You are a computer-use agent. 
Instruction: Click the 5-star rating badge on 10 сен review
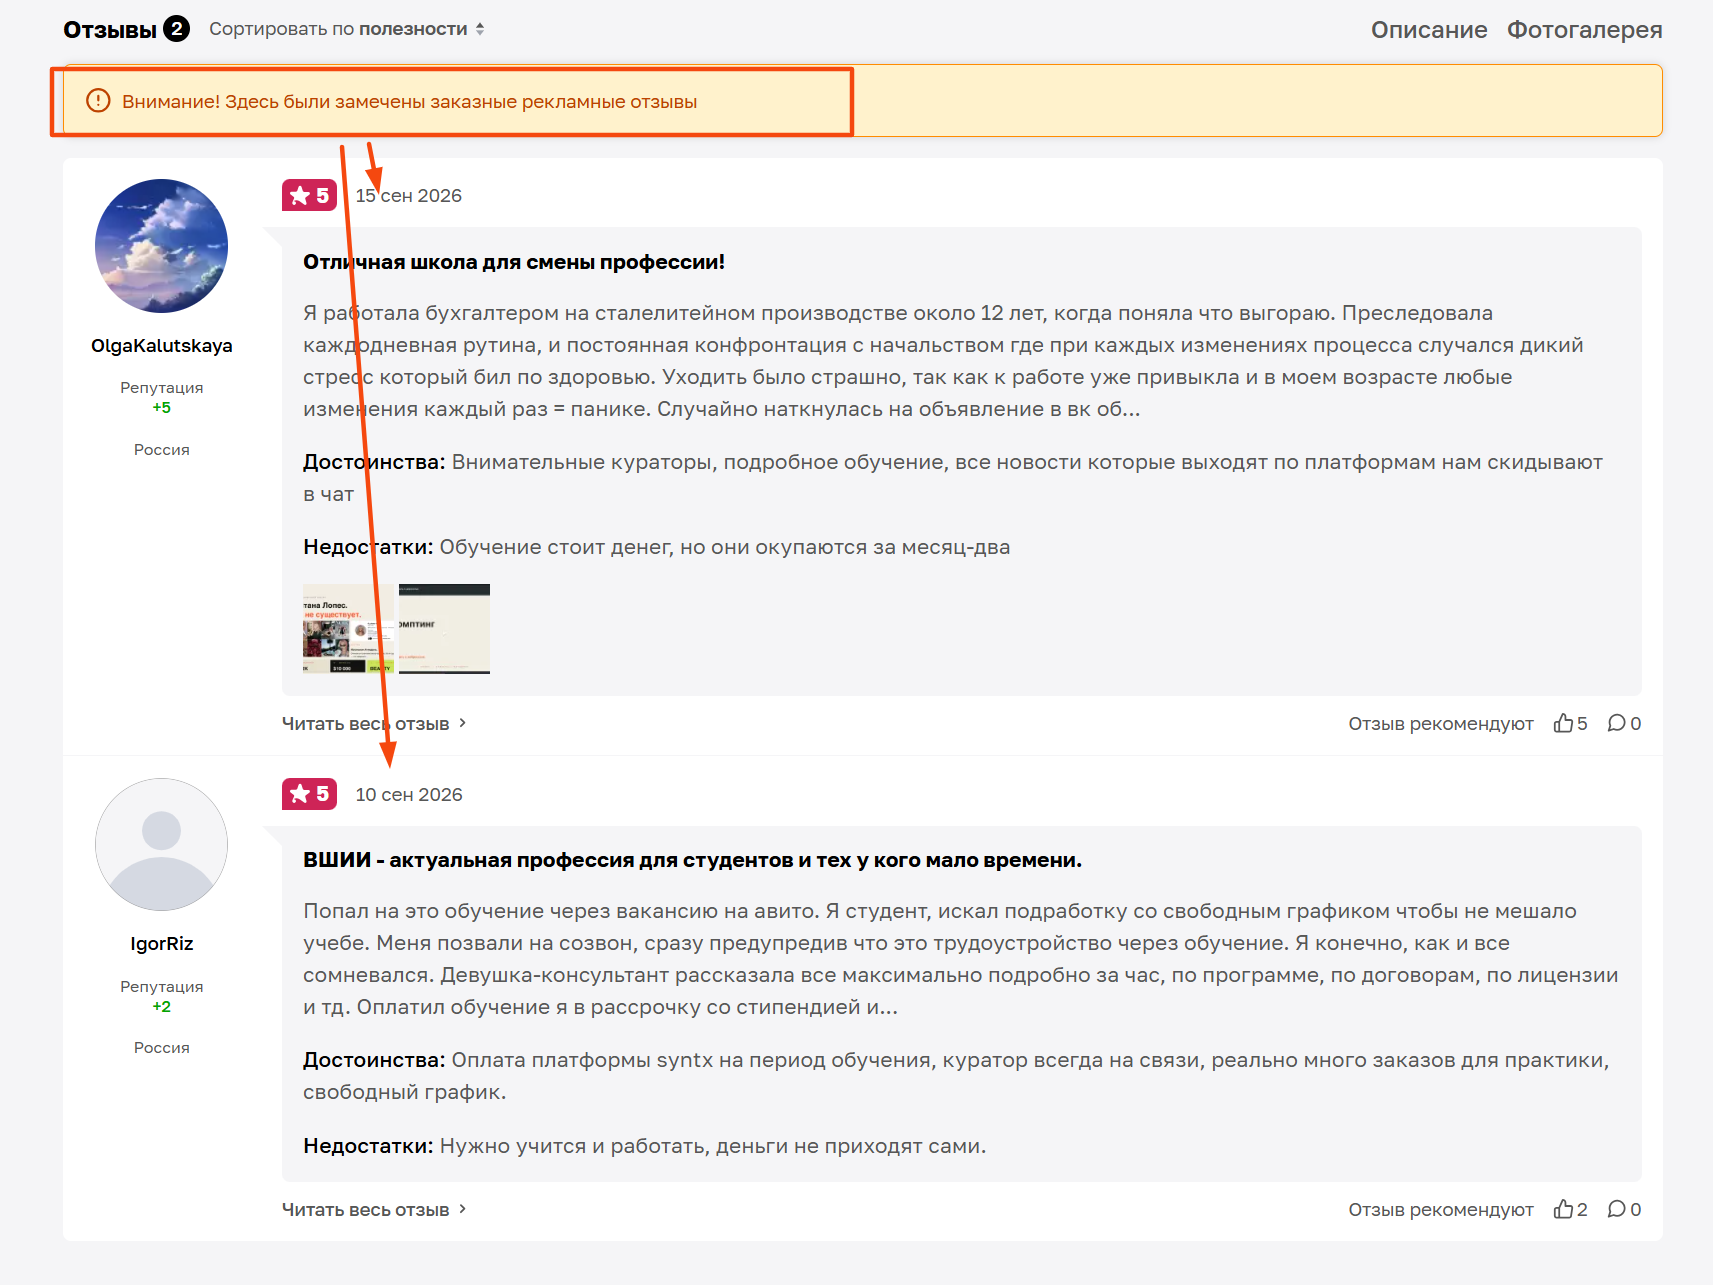[309, 794]
